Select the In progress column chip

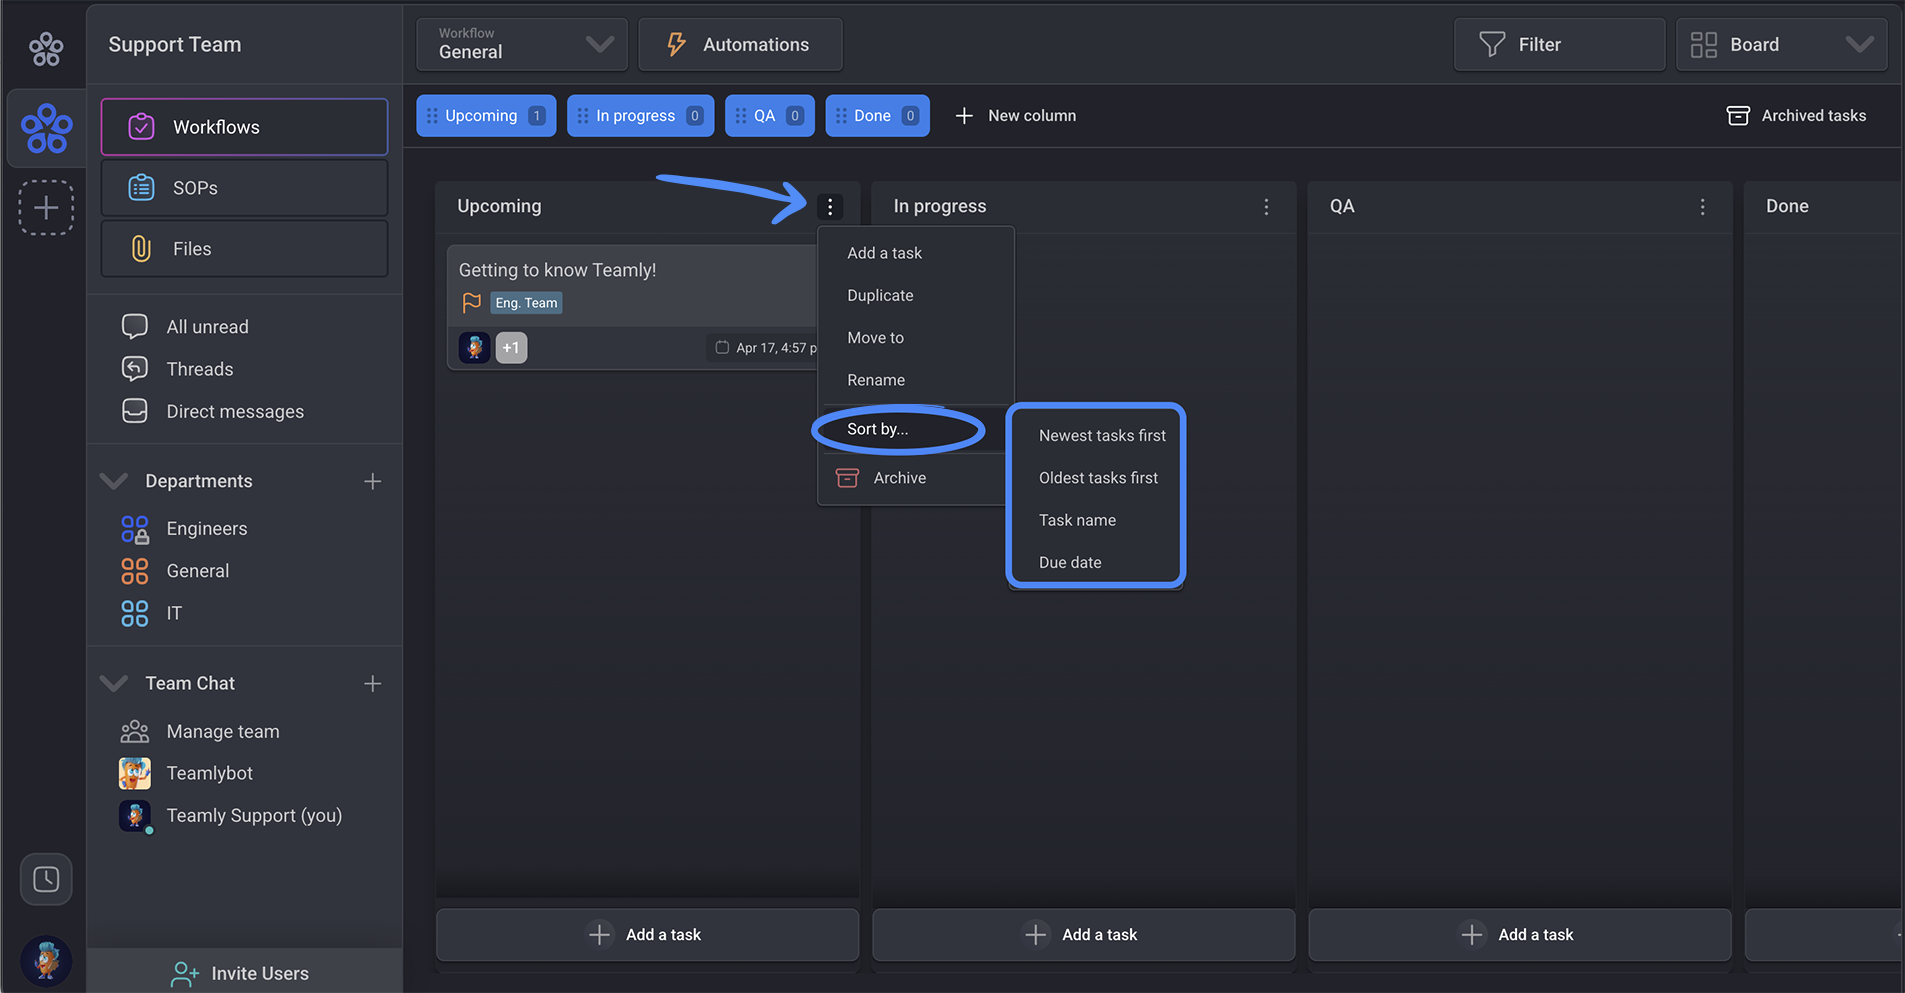(x=640, y=116)
